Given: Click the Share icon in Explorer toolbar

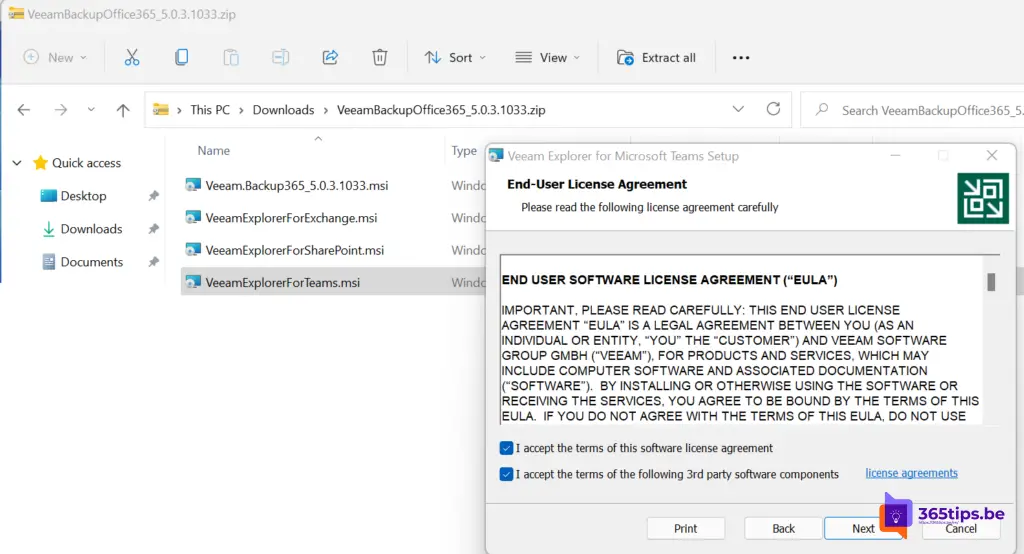Looking at the screenshot, I should click(x=330, y=57).
